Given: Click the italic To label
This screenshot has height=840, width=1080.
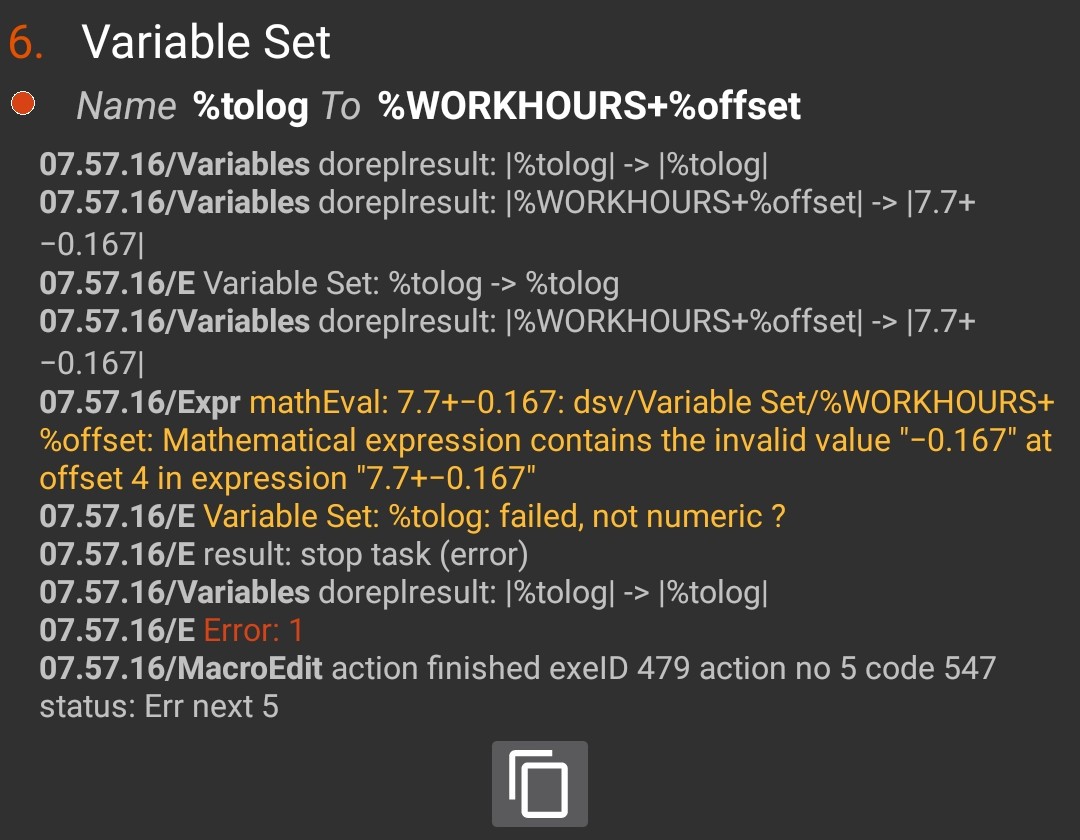Looking at the screenshot, I should coord(340,106).
